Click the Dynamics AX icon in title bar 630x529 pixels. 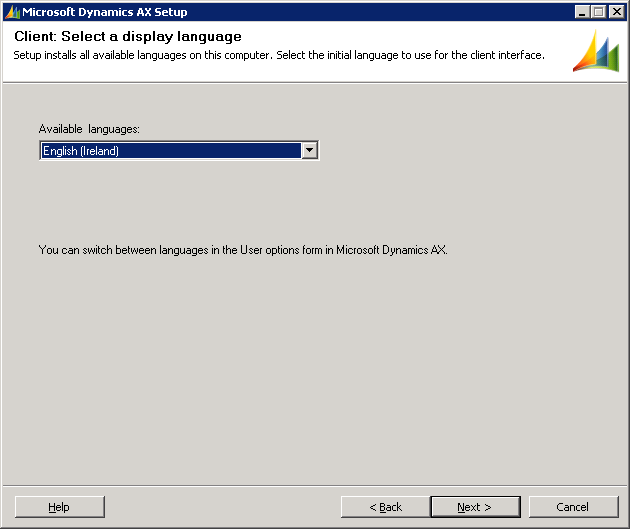[12, 12]
